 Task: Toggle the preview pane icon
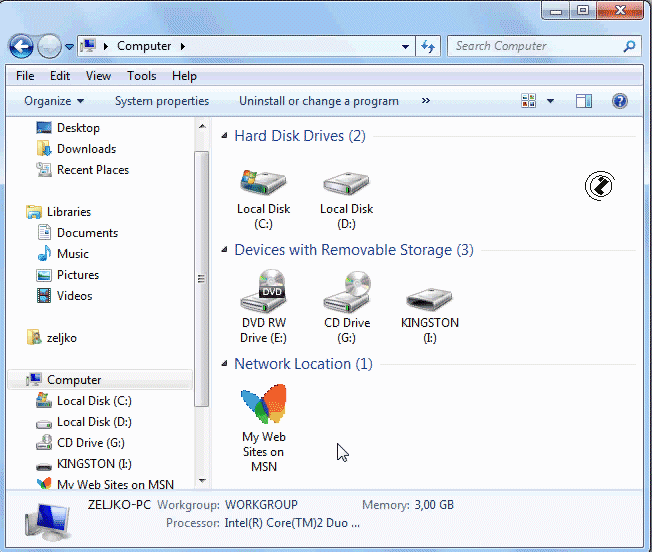[x=584, y=101]
